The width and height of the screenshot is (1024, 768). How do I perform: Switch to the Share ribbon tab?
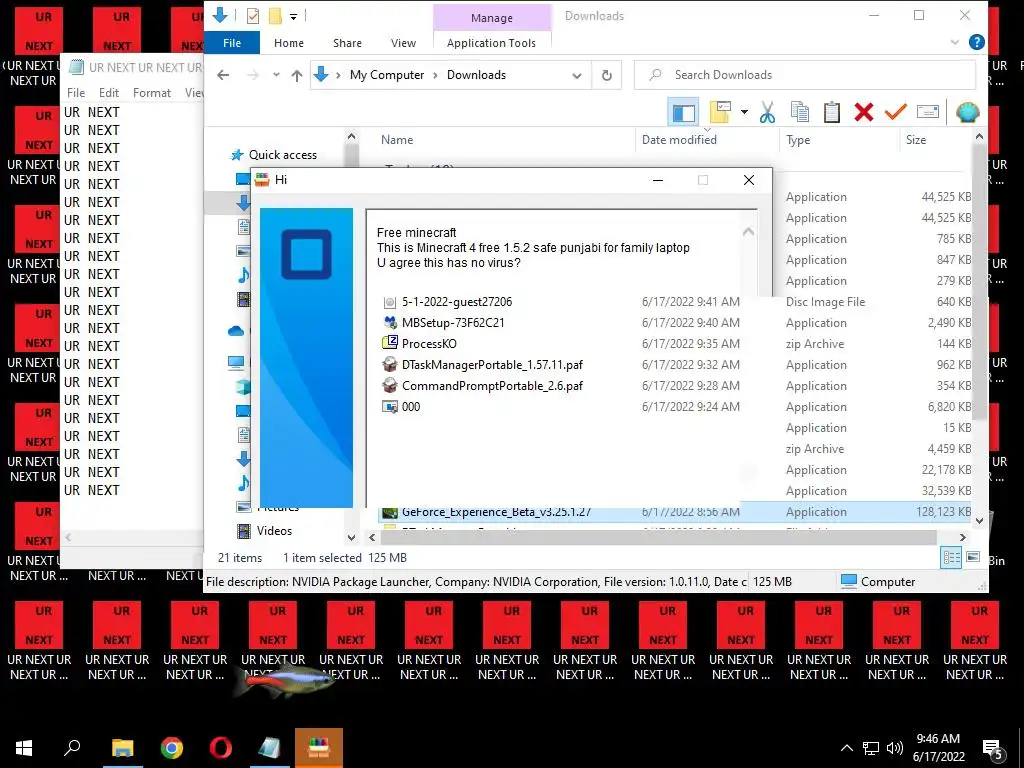pos(347,43)
